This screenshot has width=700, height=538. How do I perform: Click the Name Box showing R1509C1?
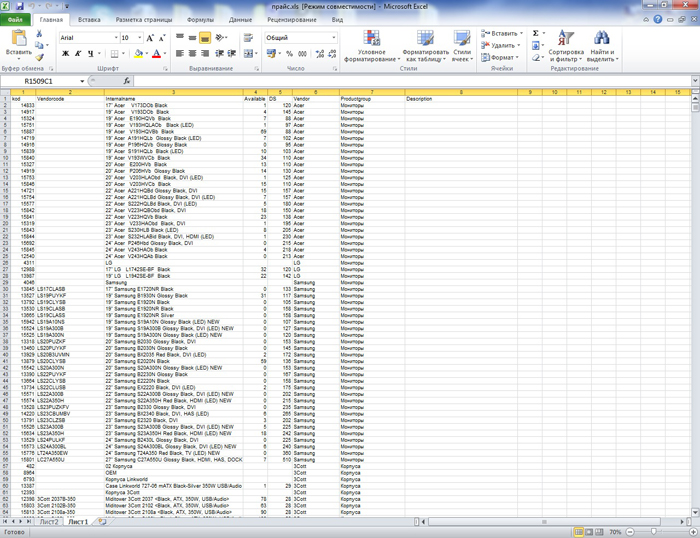click(x=42, y=81)
